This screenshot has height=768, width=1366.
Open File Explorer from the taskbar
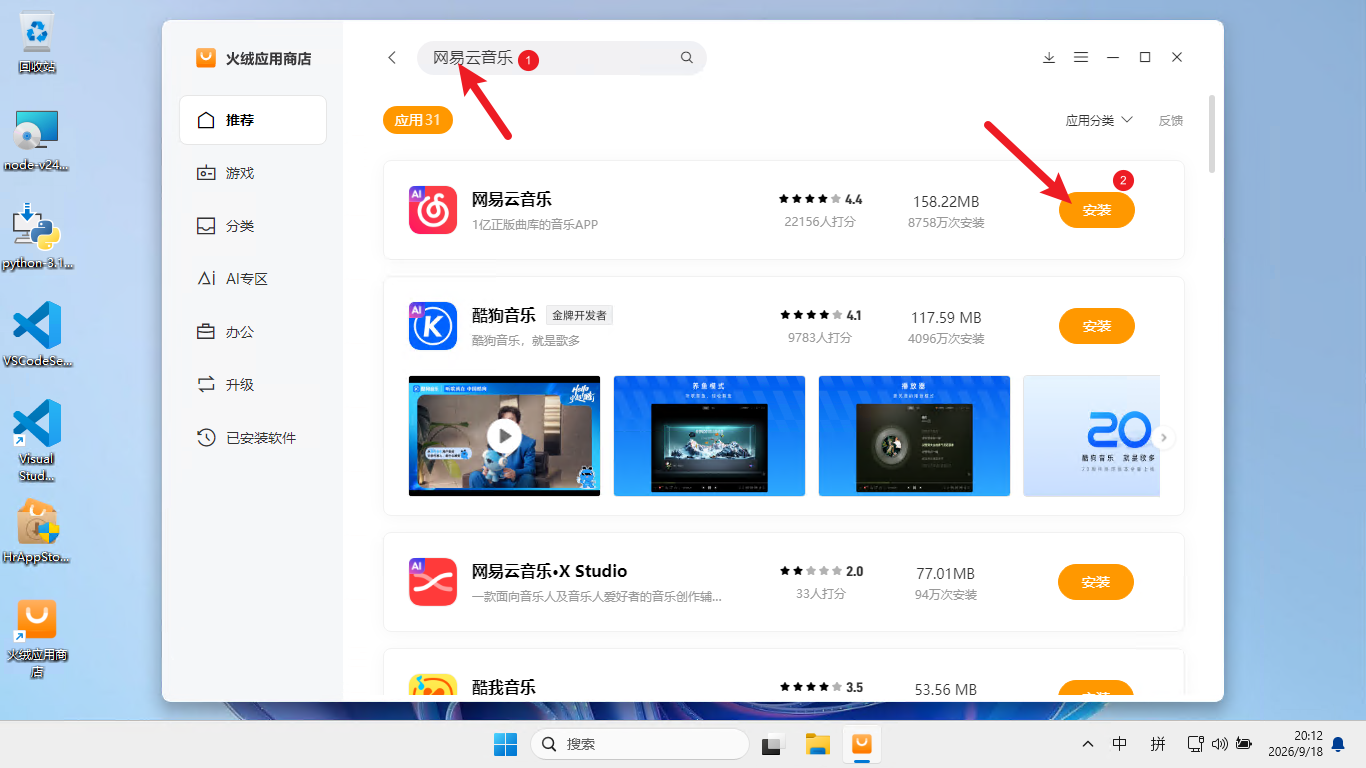click(818, 744)
